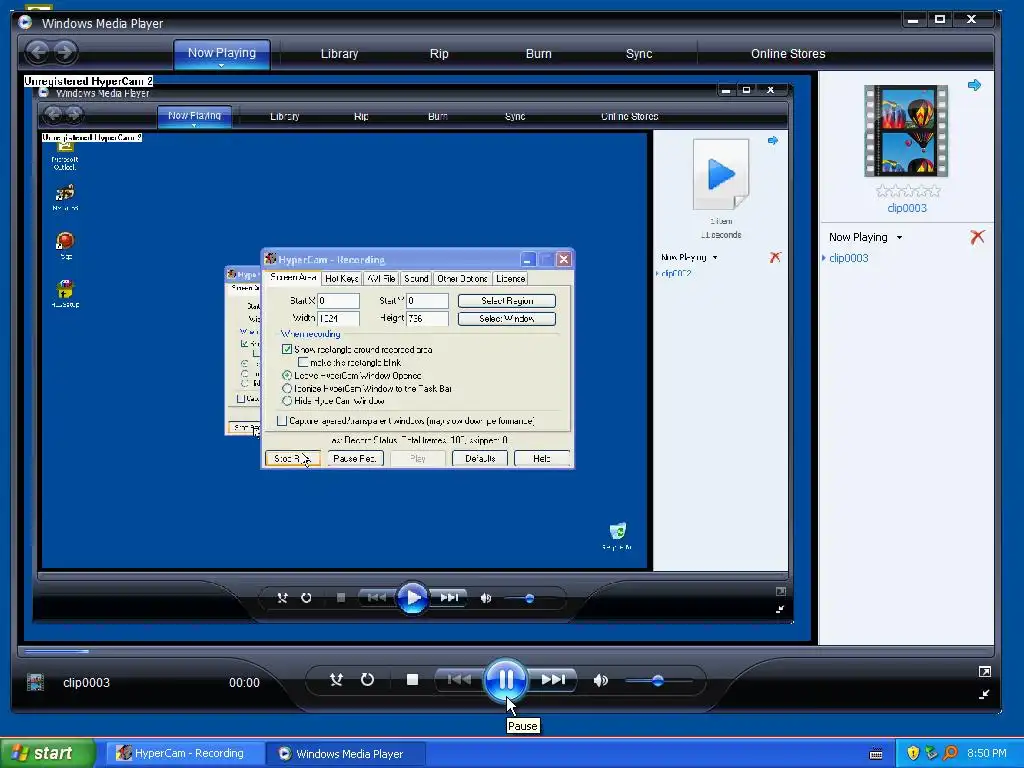1024x768 pixels.
Task: Click Pause Rec. button in the video's HyperCam dialog
Action: click(x=355, y=458)
